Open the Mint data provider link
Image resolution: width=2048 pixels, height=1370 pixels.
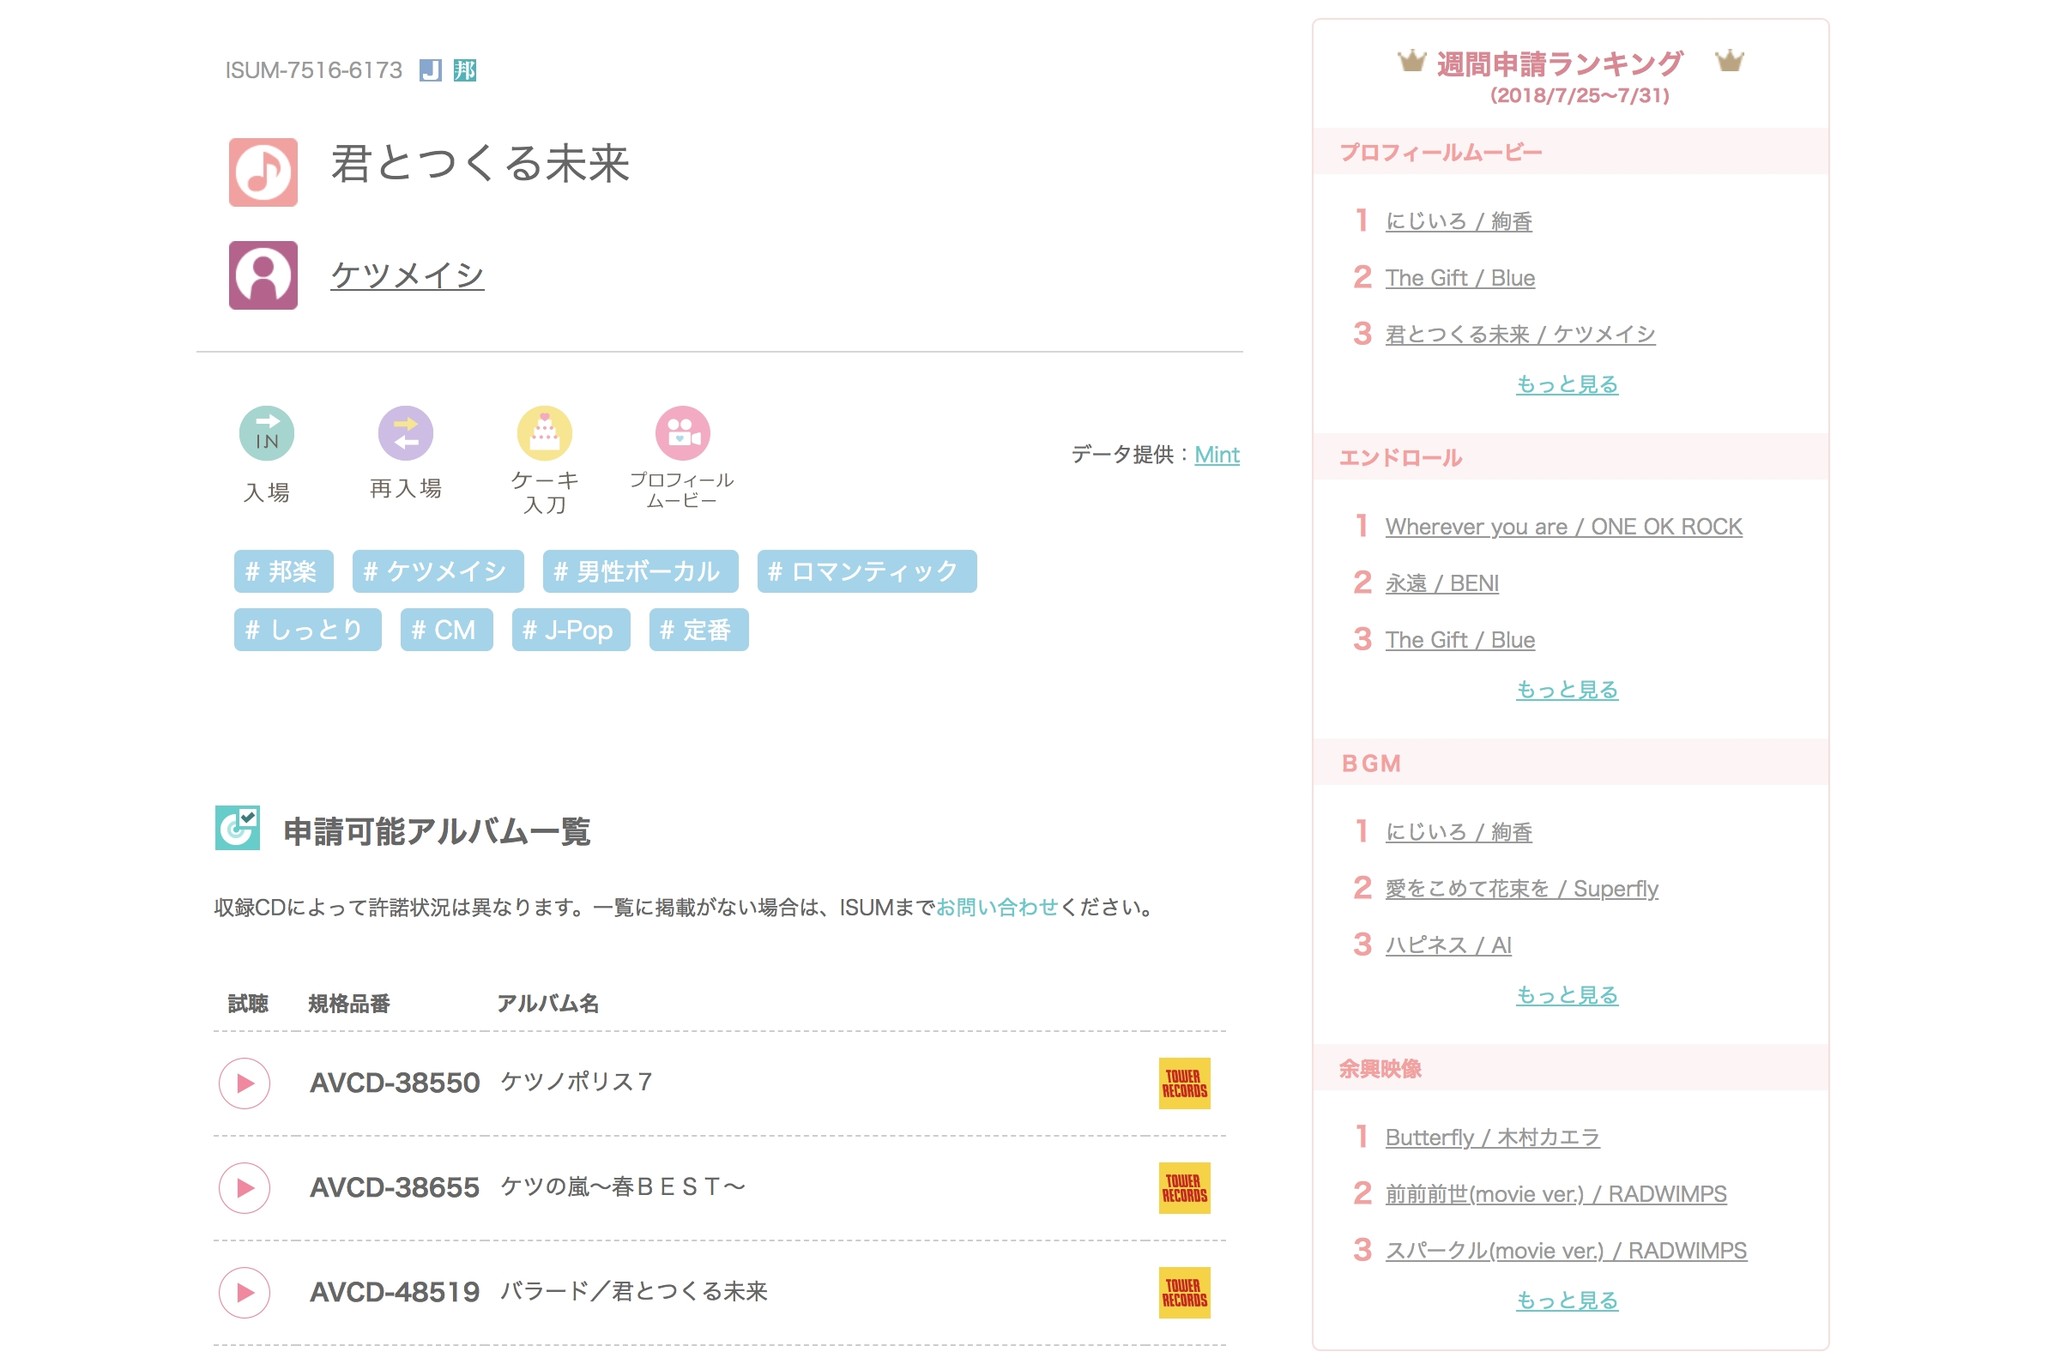(1217, 455)
